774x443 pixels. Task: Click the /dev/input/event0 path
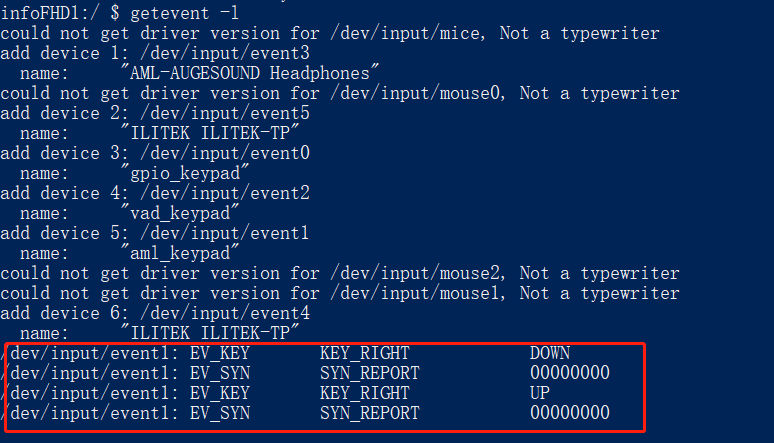(x=225, y=153)
